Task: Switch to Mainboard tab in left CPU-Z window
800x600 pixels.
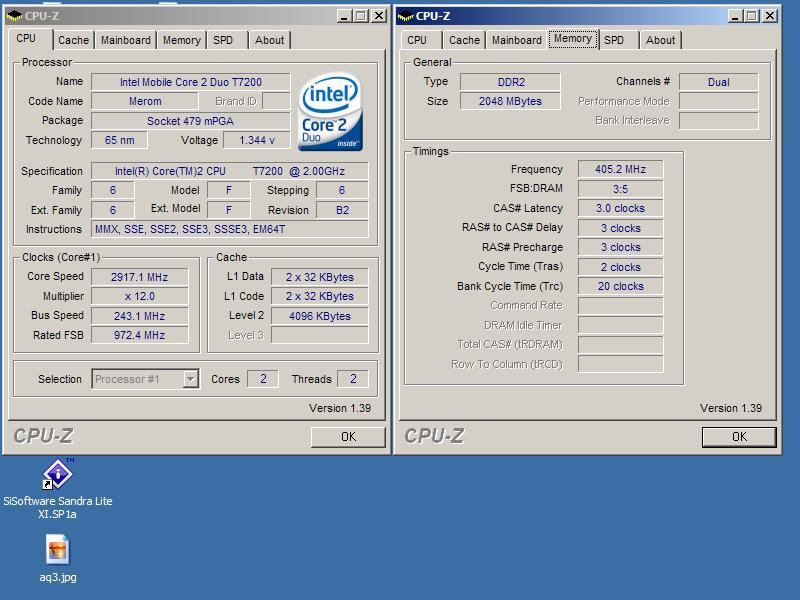Action: point(126,40)
